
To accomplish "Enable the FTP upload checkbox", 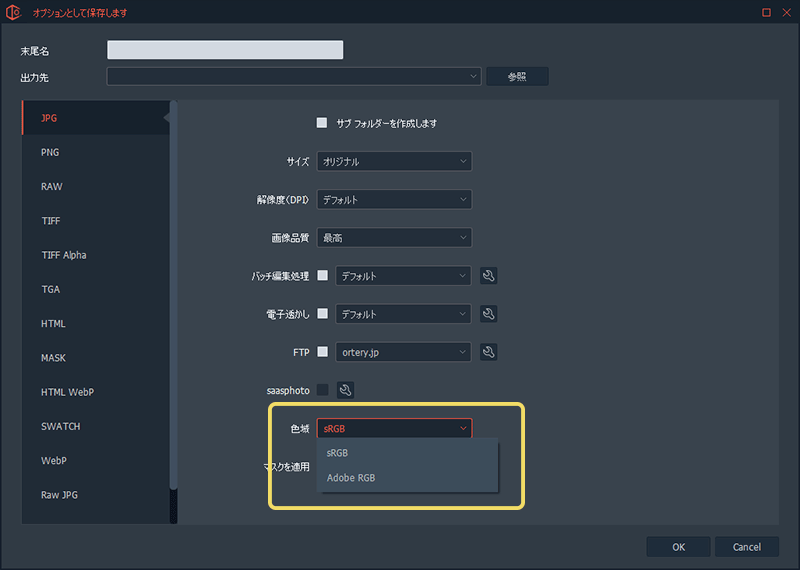I will pyautogui.click(x=322, y=352).
